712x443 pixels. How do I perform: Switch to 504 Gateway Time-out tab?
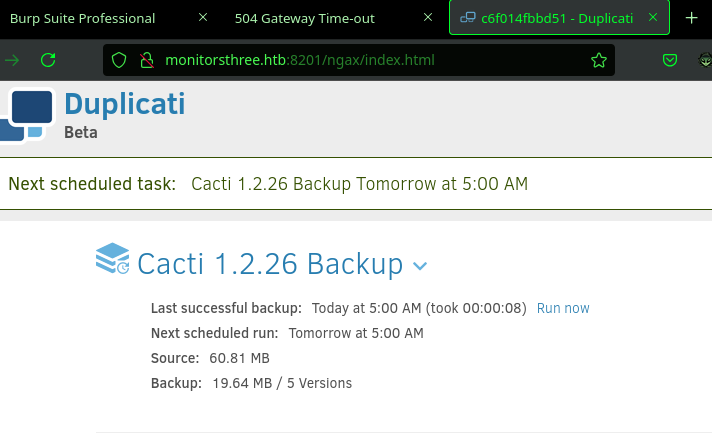coord(305,19)
